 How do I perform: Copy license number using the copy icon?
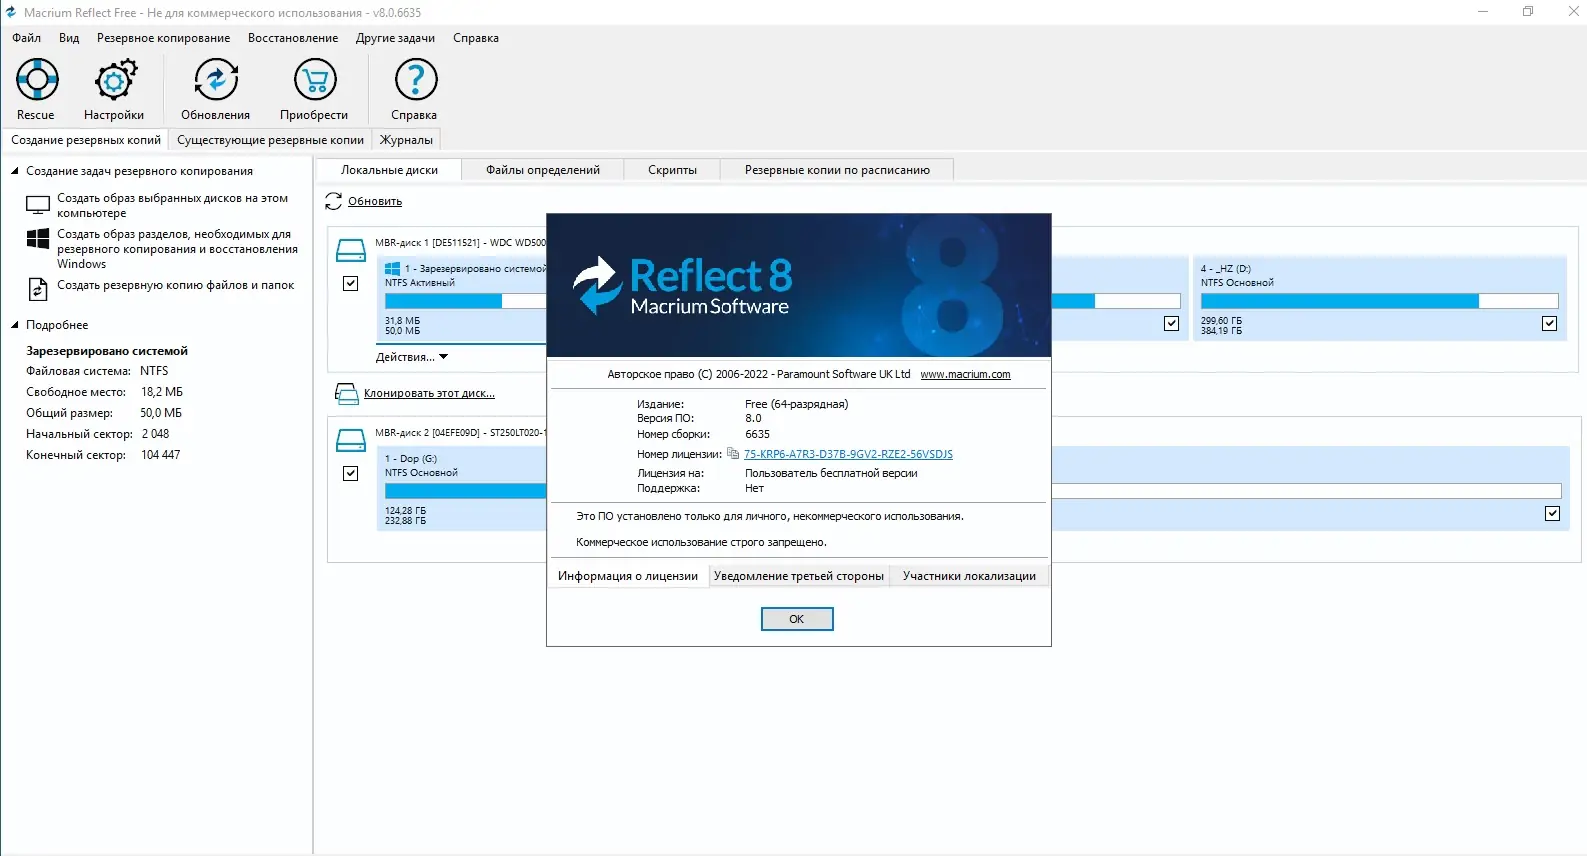tap(733, 453)
